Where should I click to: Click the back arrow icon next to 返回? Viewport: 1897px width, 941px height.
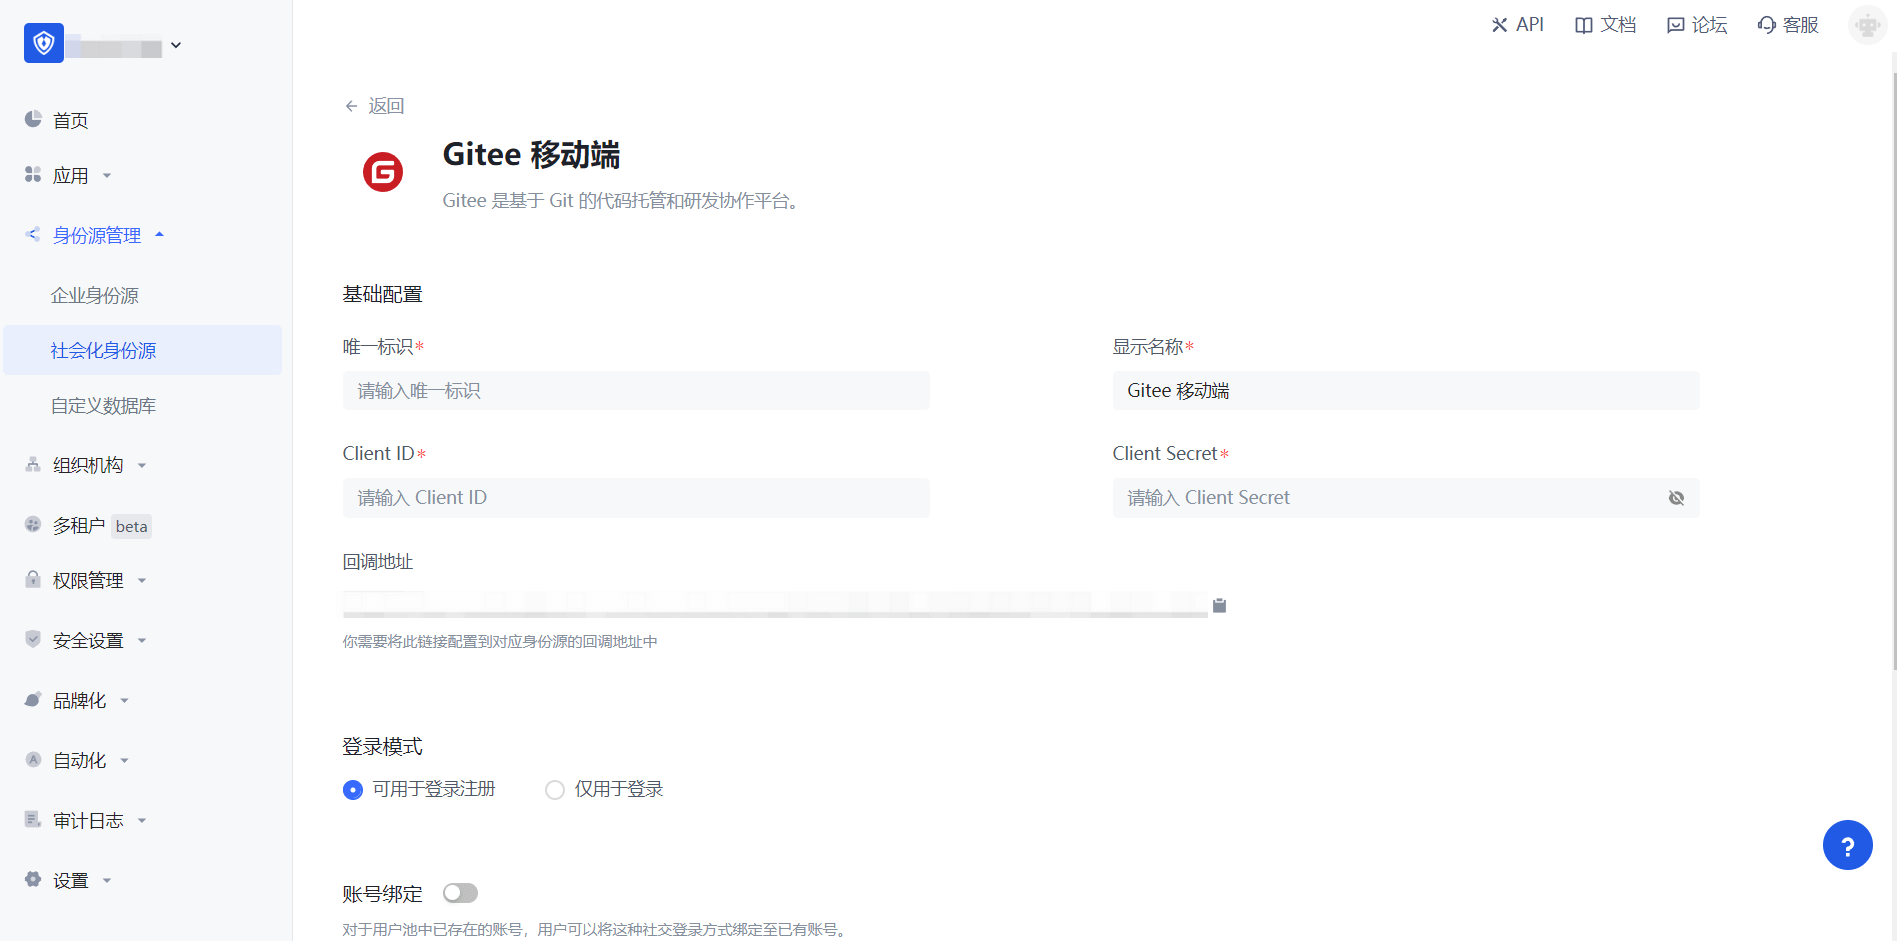(351, 106)
